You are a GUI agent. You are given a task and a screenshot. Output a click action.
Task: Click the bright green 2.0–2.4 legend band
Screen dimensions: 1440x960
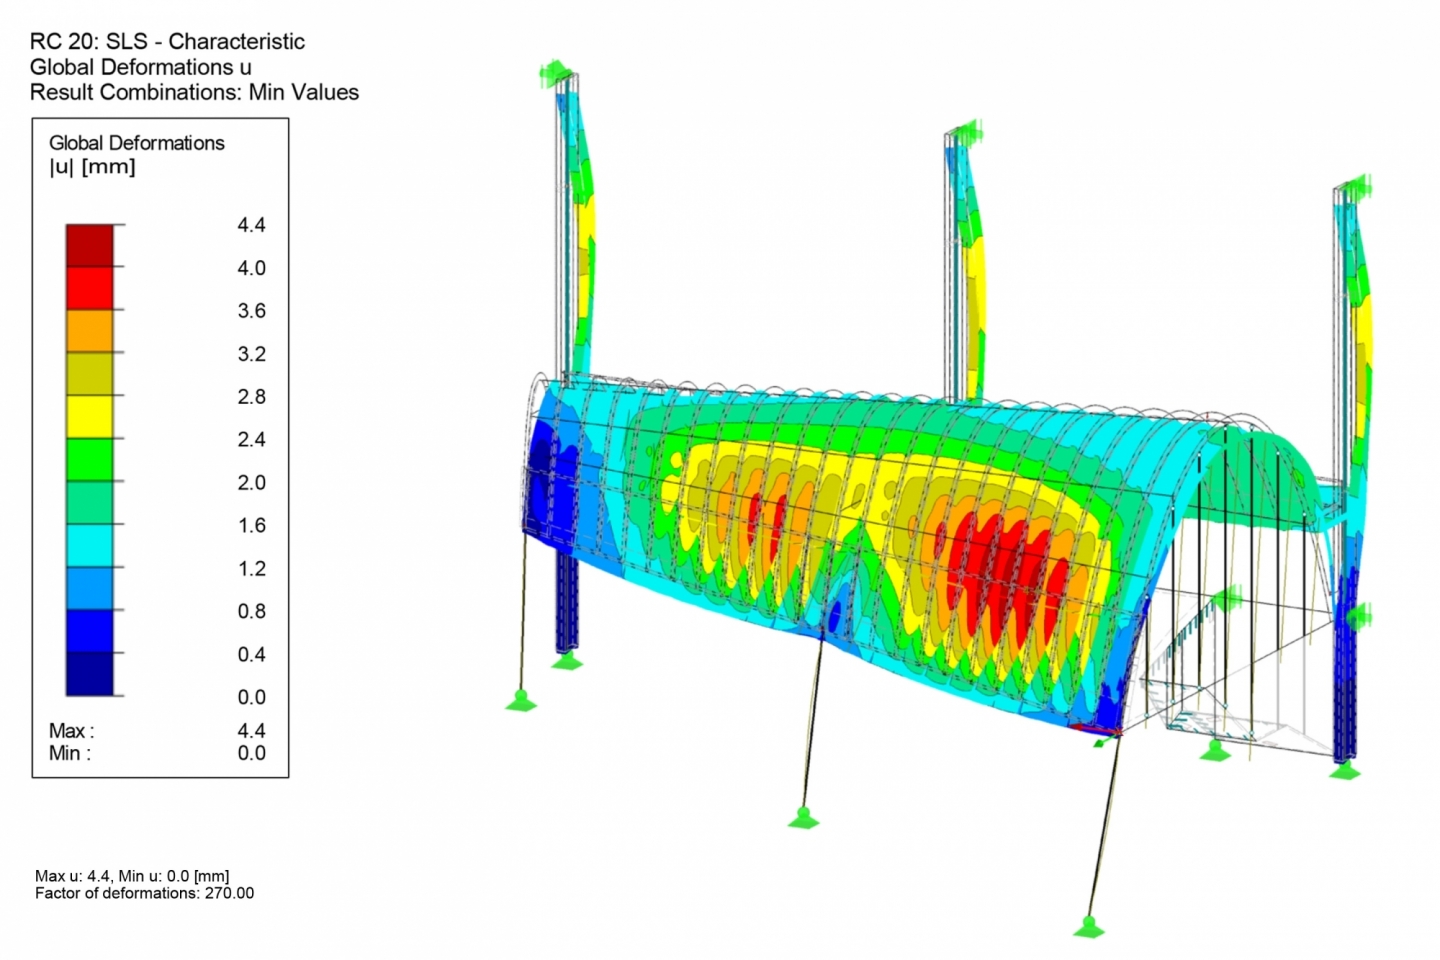[90, 460]
